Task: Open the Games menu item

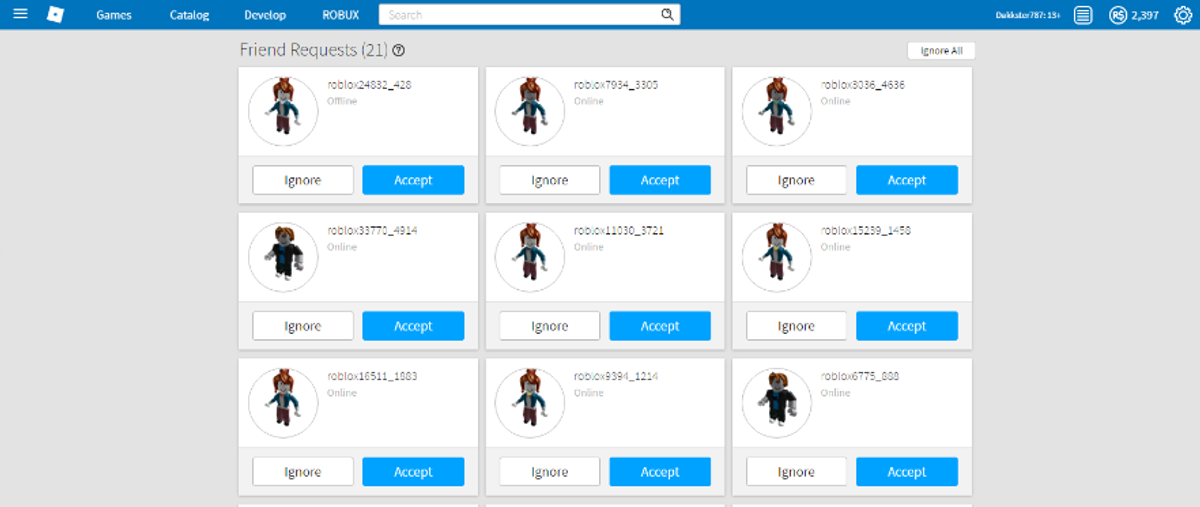Action: coord(114,15)
